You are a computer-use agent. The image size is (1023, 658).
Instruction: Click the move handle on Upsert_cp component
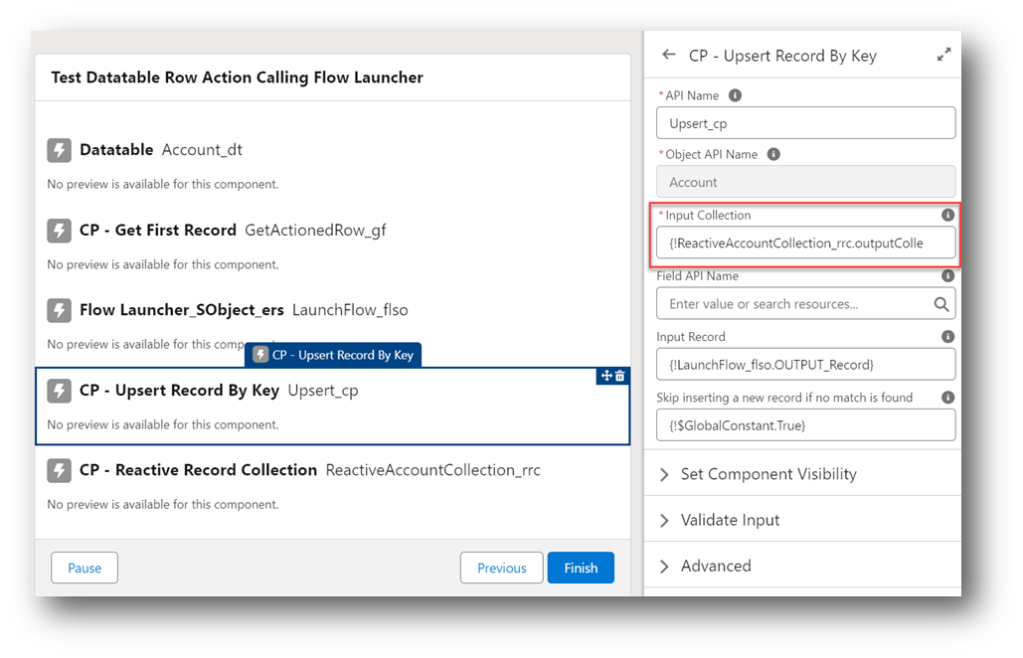pyautogui.click(x=605, y=376)
